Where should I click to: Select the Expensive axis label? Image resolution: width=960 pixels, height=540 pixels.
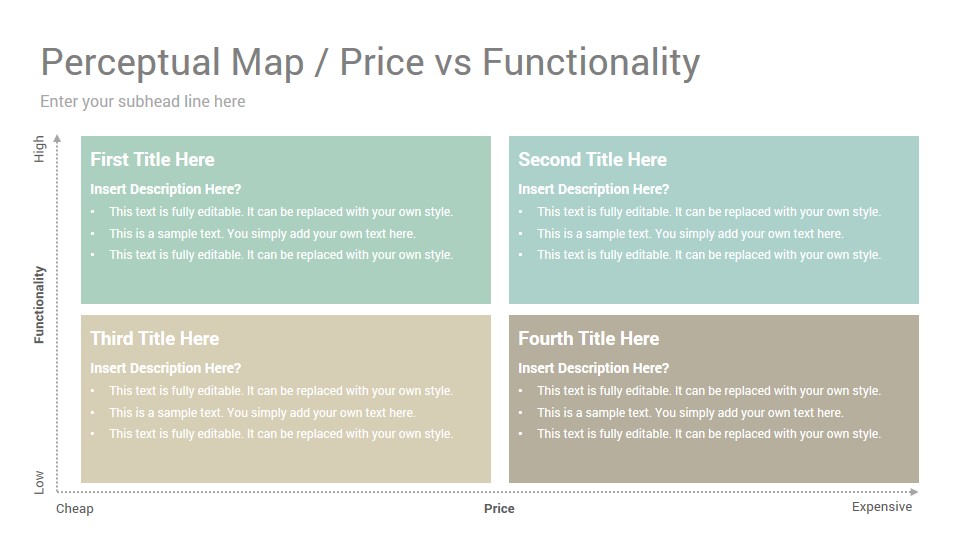[x=882, y=507]
